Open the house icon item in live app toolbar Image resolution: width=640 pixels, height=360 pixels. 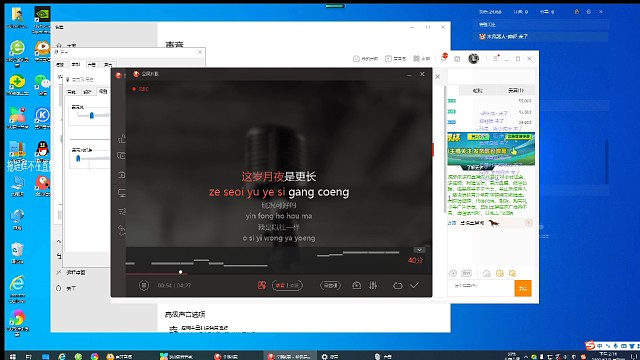click(x=365, y=59)
